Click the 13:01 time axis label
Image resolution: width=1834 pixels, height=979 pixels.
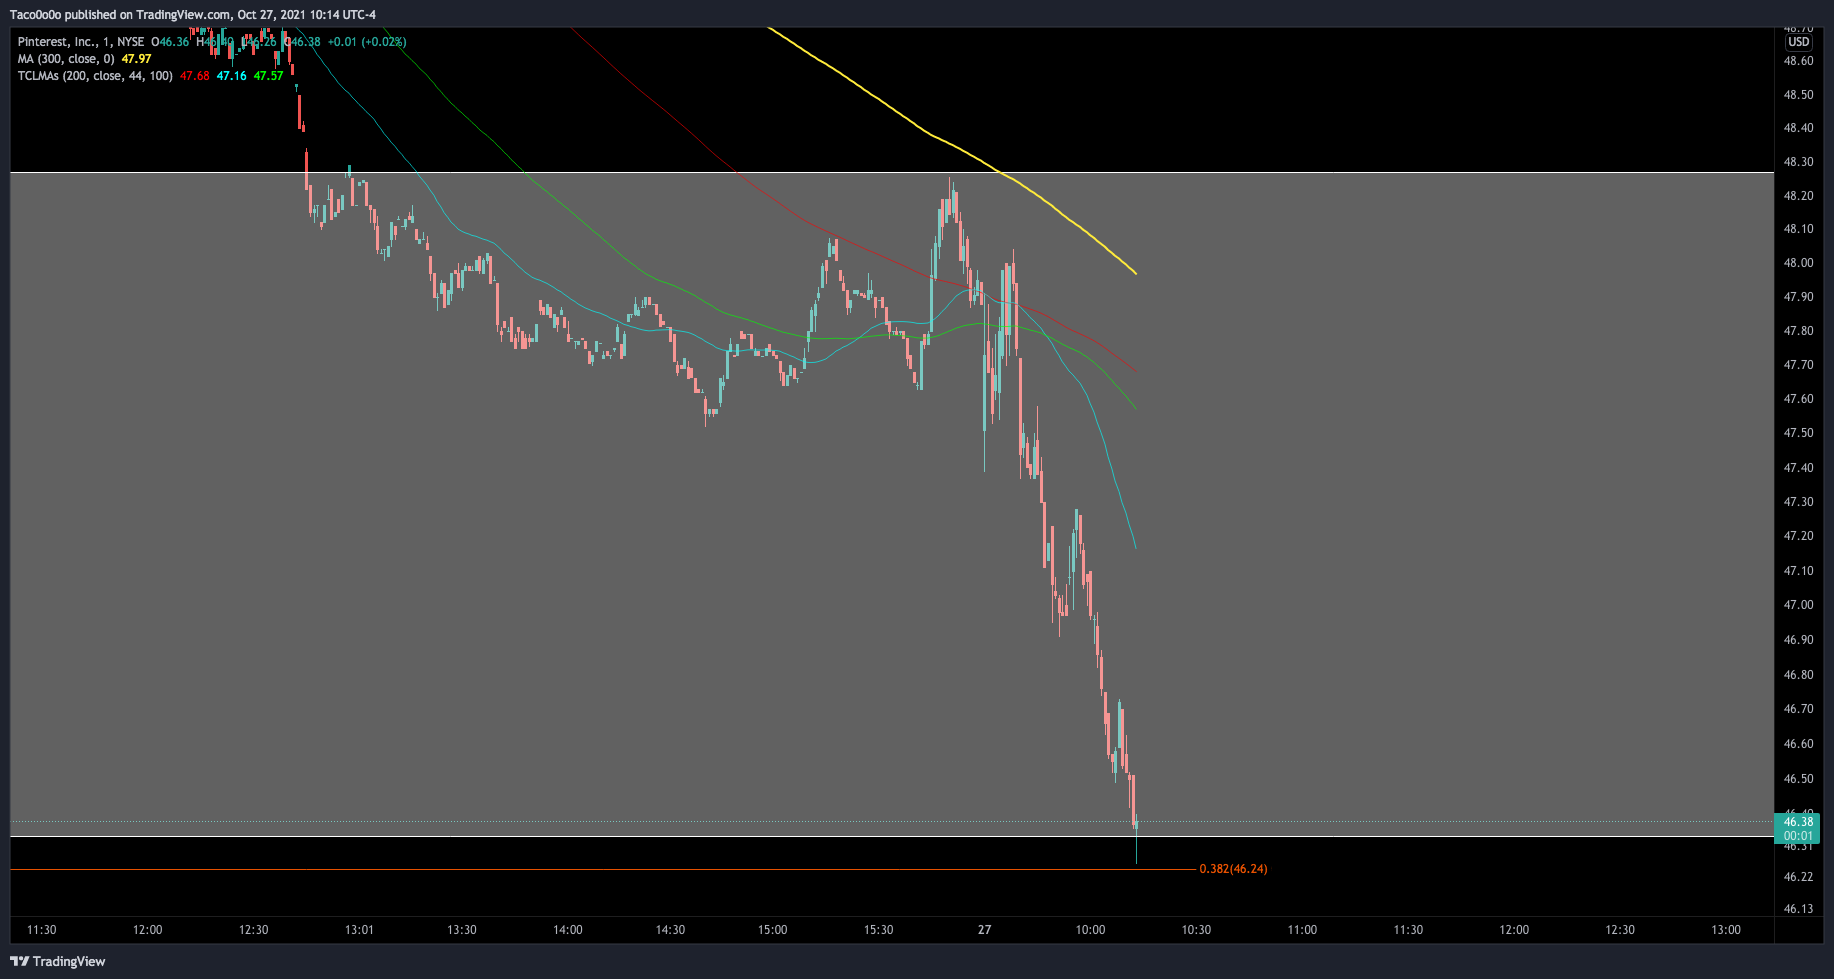click(359, 930)
